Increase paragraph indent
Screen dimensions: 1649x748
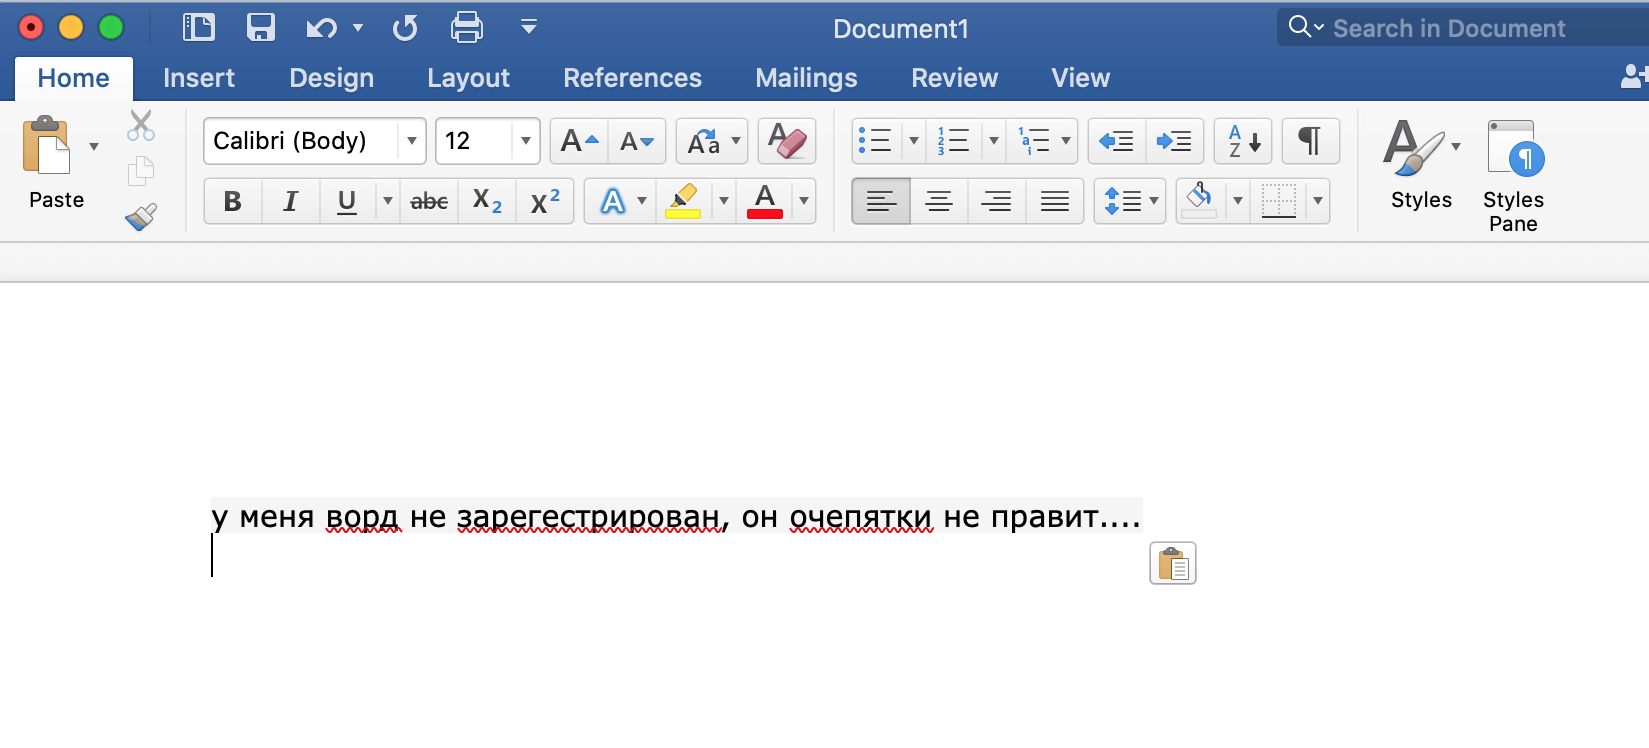(x=1174, y=141)
